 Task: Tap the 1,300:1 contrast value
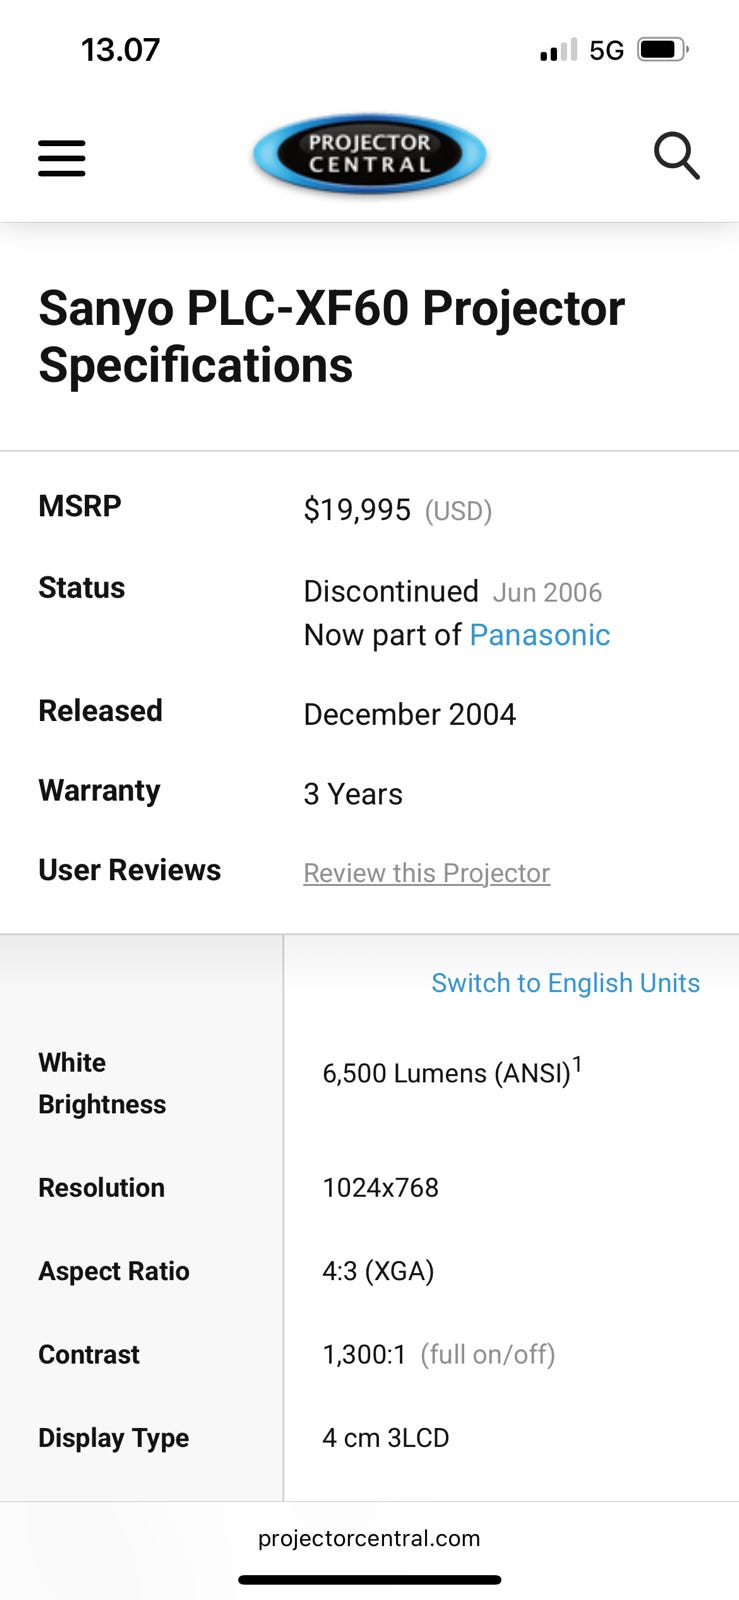364,1355
